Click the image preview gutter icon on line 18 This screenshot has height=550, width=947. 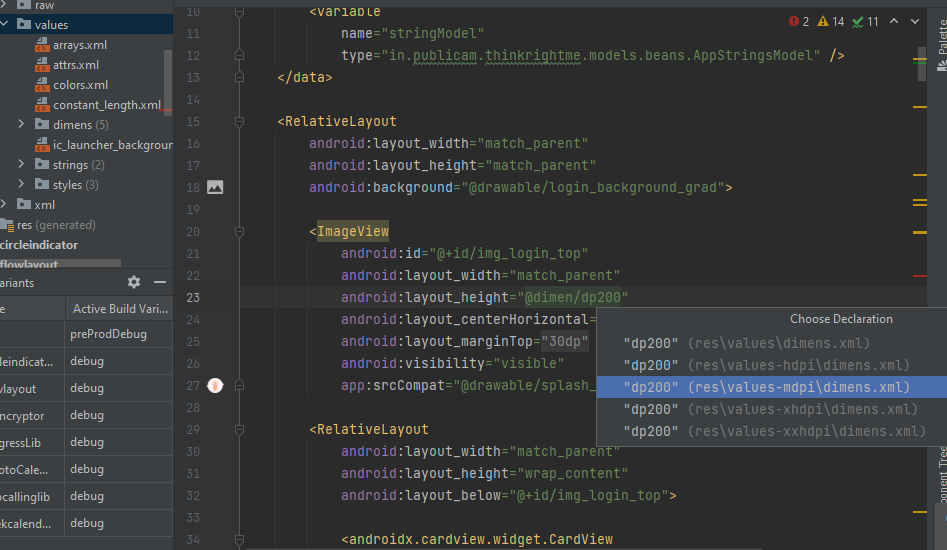215,187
